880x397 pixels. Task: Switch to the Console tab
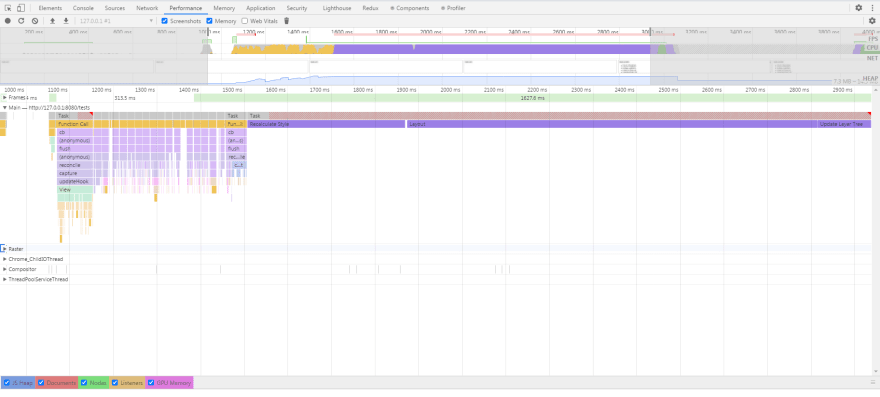click(x=83, y=8)
